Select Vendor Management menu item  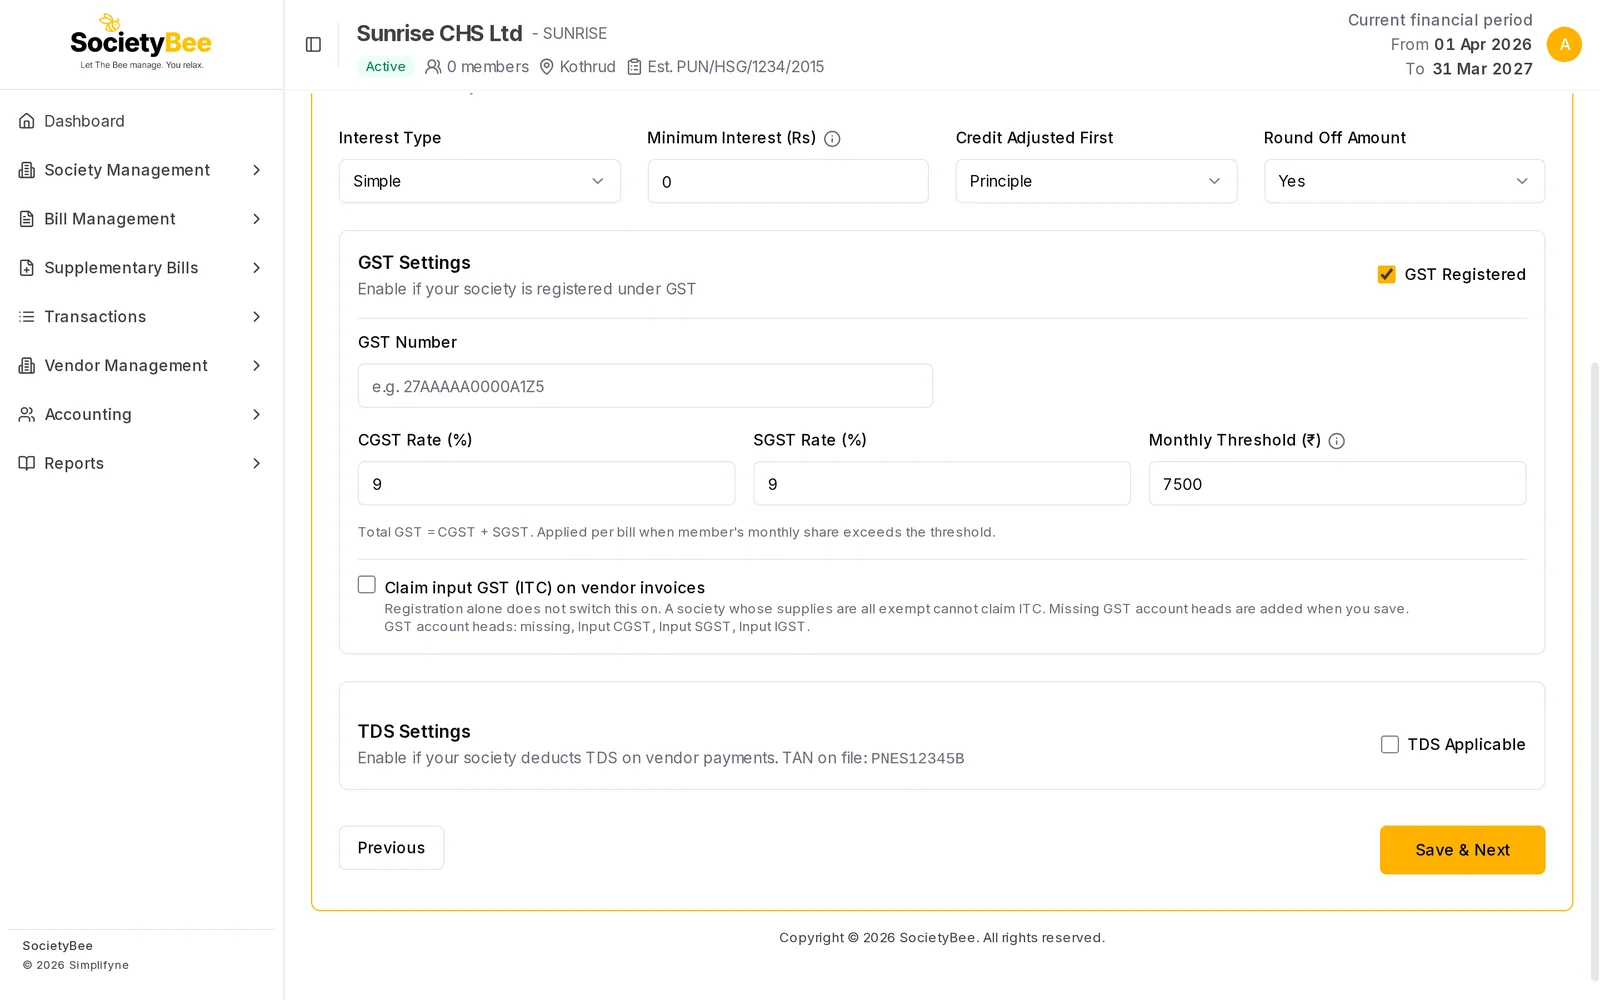click(x=141, y=366)
